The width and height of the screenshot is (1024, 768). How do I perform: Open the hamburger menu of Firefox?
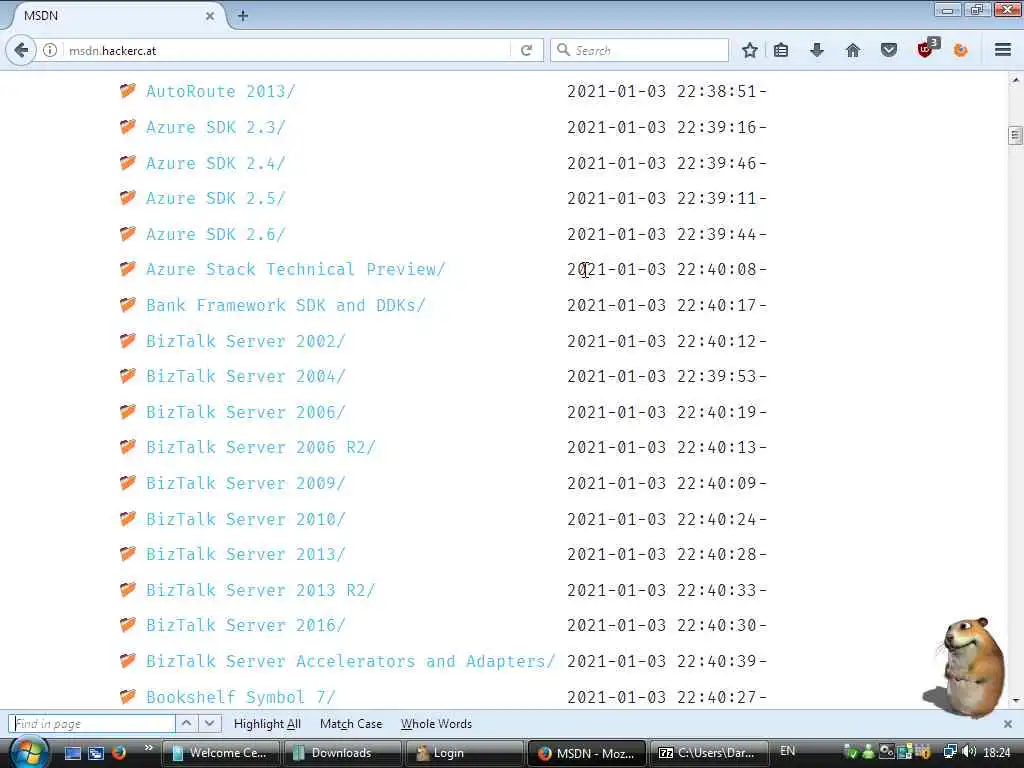tap(1003, 50)
